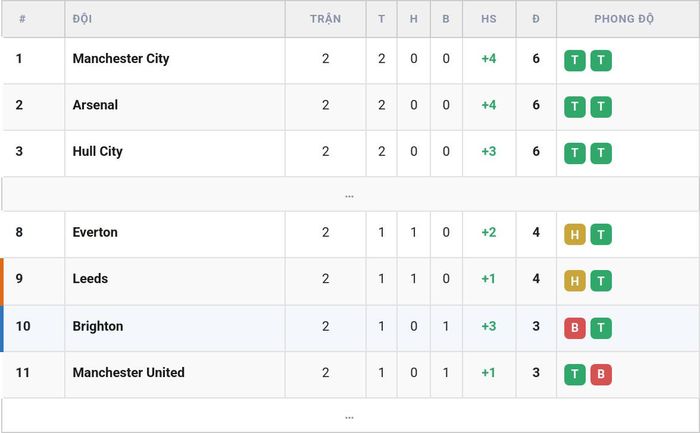Sort by the PHONG ĐỘ column header
Screen dimensions: 700x433
point(624,19)
